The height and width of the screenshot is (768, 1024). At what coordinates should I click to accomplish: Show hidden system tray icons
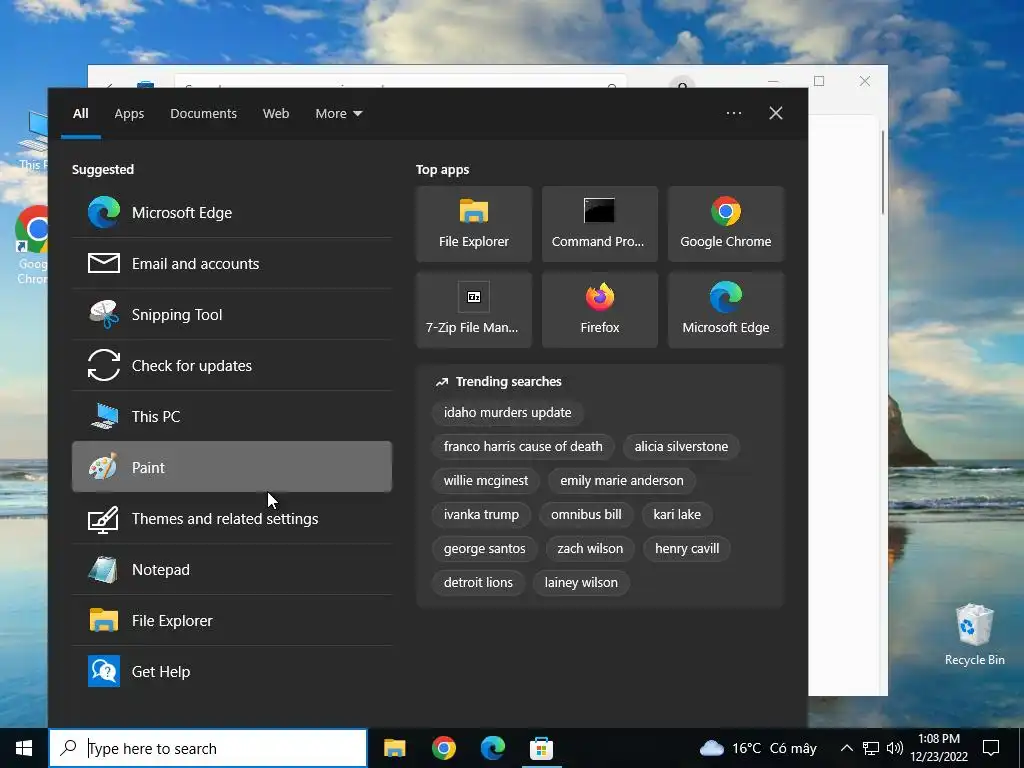tap(846, 748)
